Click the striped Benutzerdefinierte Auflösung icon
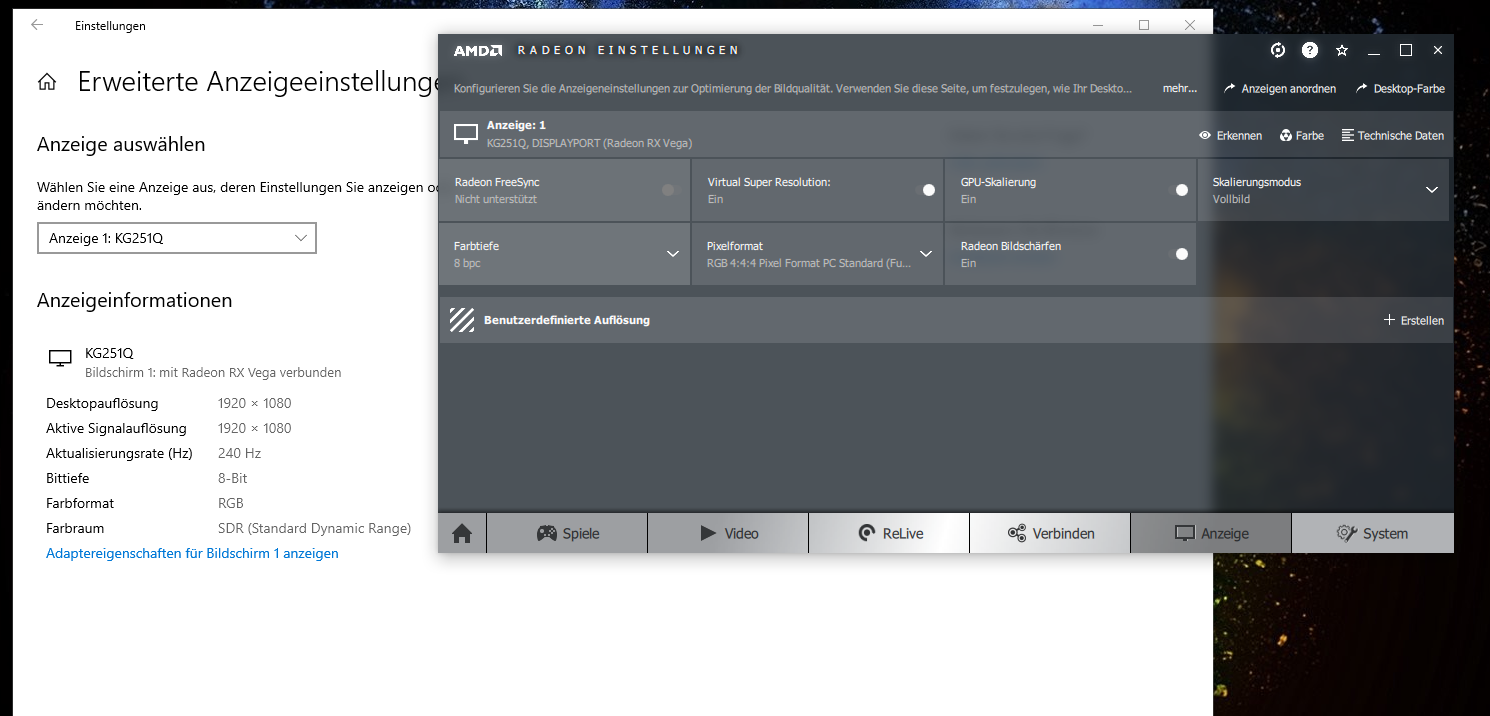This screenshot has width=1490, height=716. click(462, 320)
